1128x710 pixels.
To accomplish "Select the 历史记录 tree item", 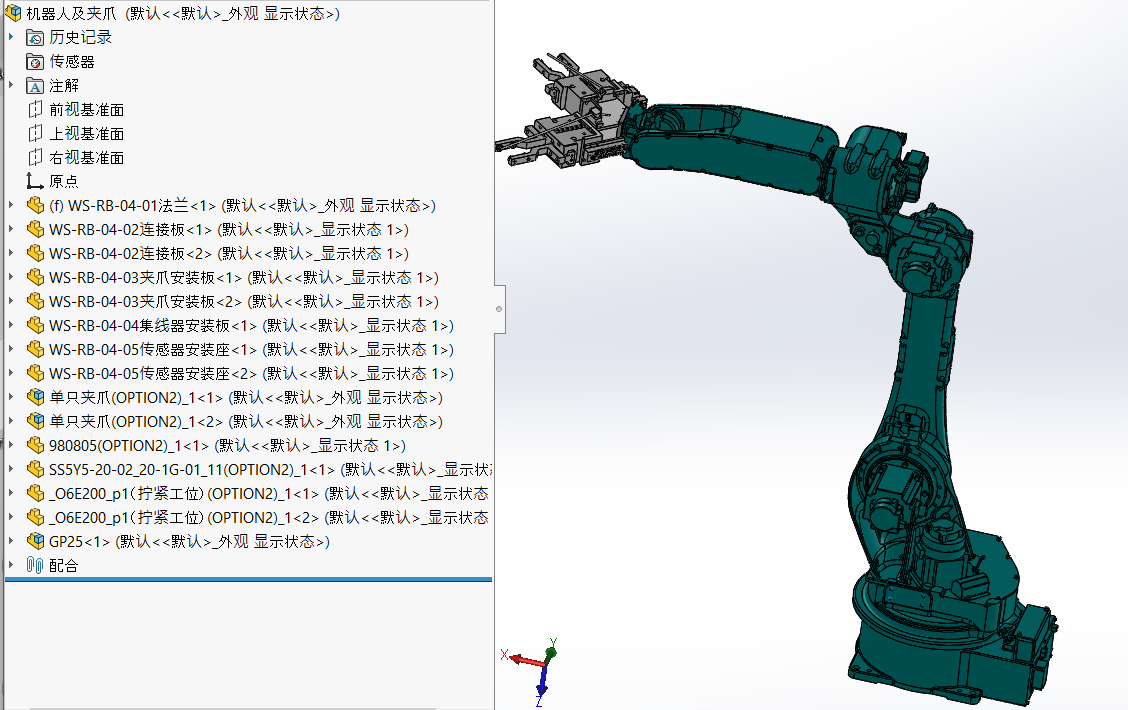I will pyautogui.click(x=80, y=37).
